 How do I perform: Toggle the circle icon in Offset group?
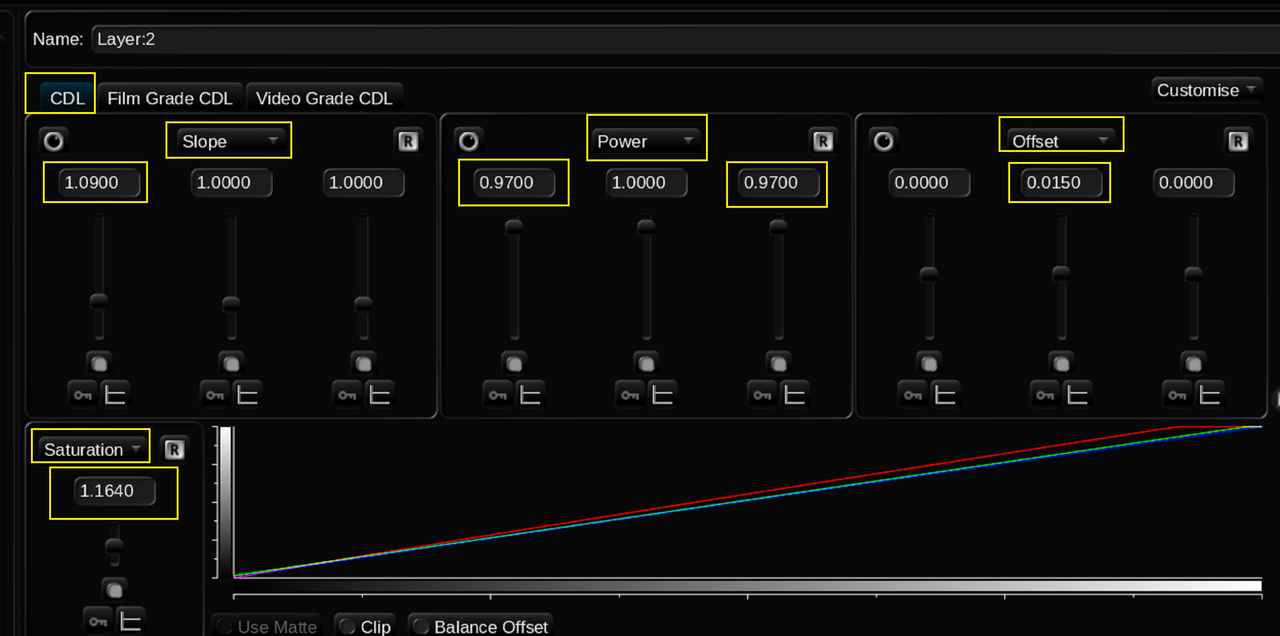point(883,141)
